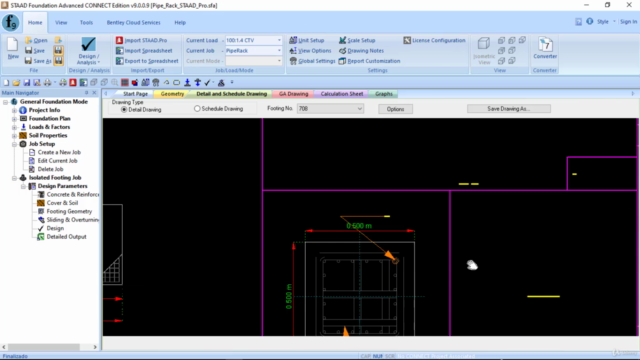Switch to GA Drawing tab
Image resolution: width=640 pixels, height=360 pixels.
tap(293, 94)
